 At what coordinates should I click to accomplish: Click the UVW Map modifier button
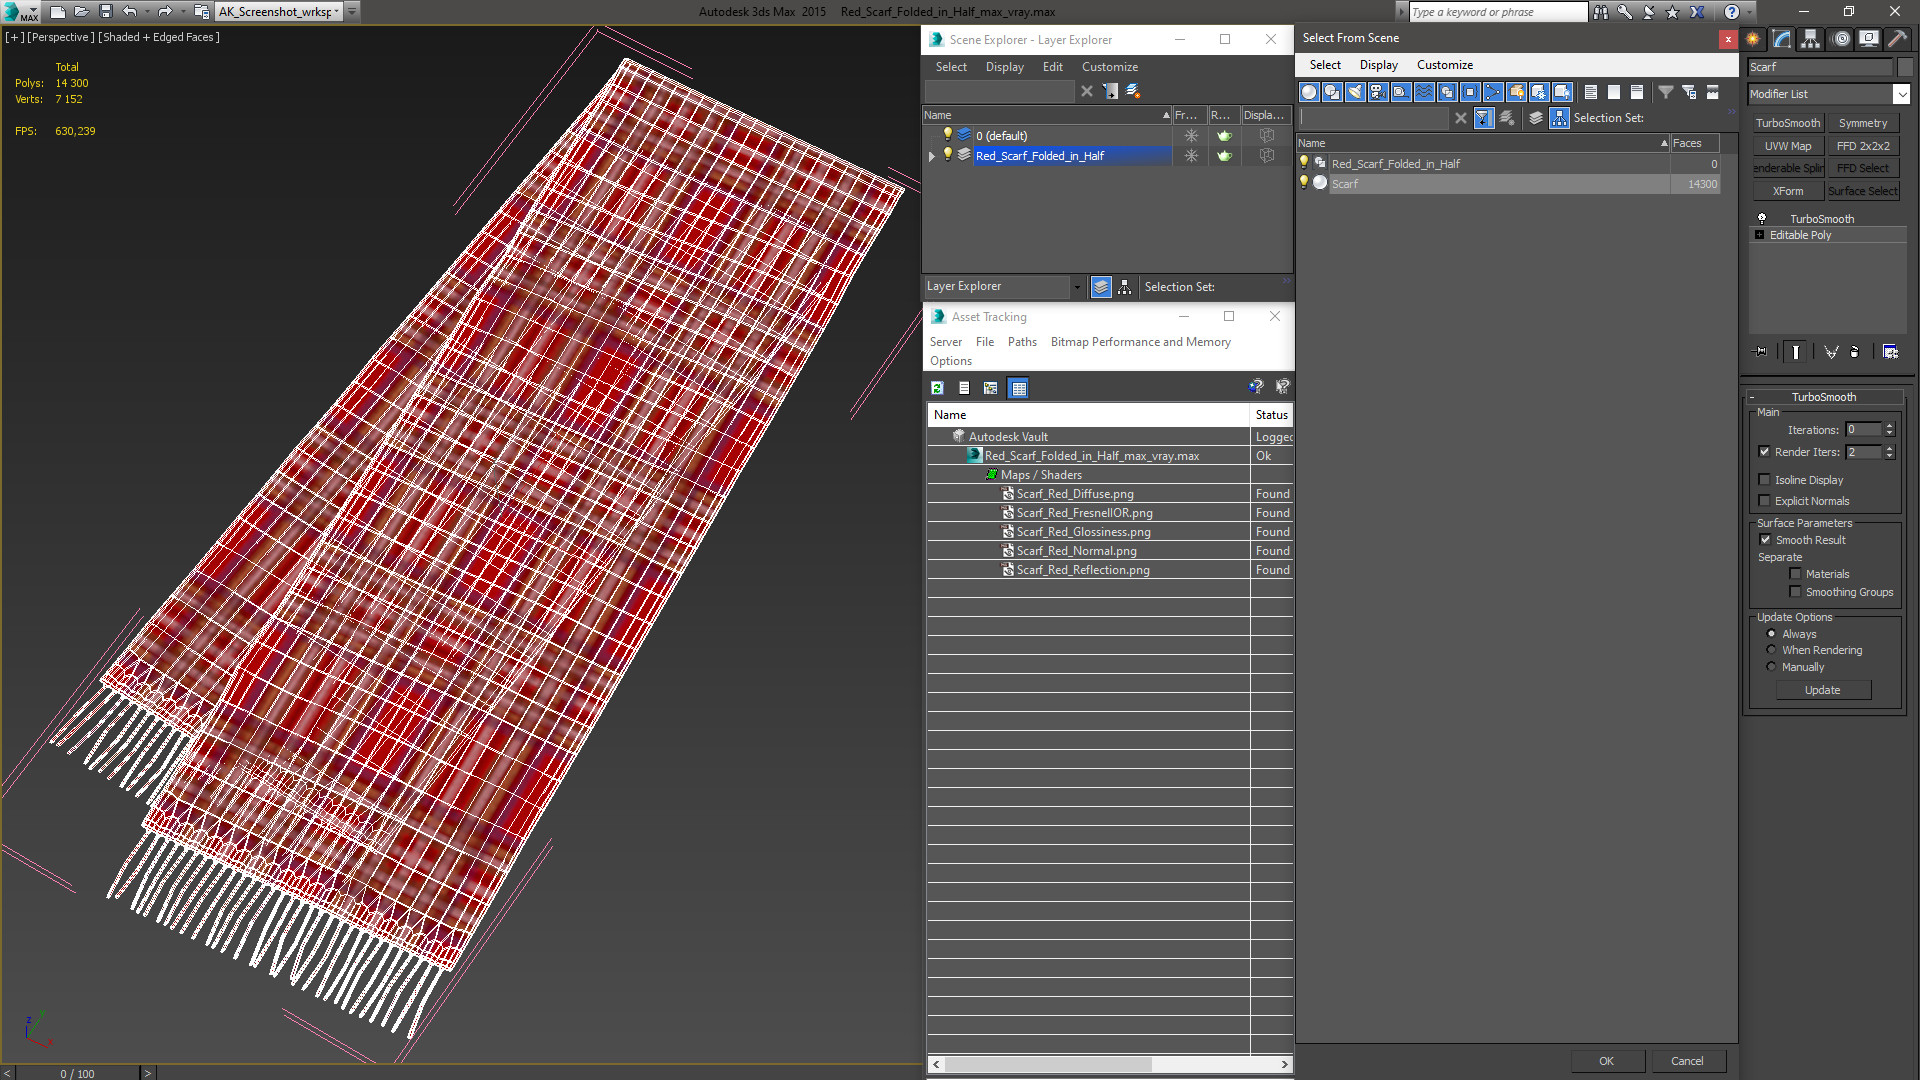pyautogui.click(x=1787, y=146)
